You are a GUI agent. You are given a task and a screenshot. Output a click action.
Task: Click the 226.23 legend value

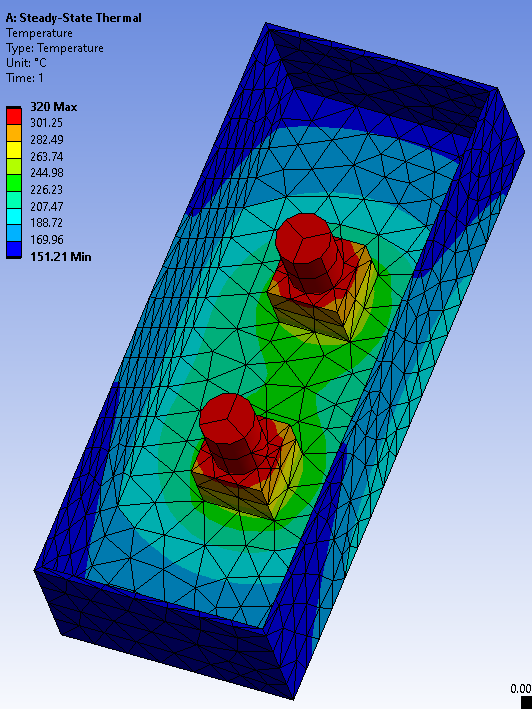pos(46,189)
